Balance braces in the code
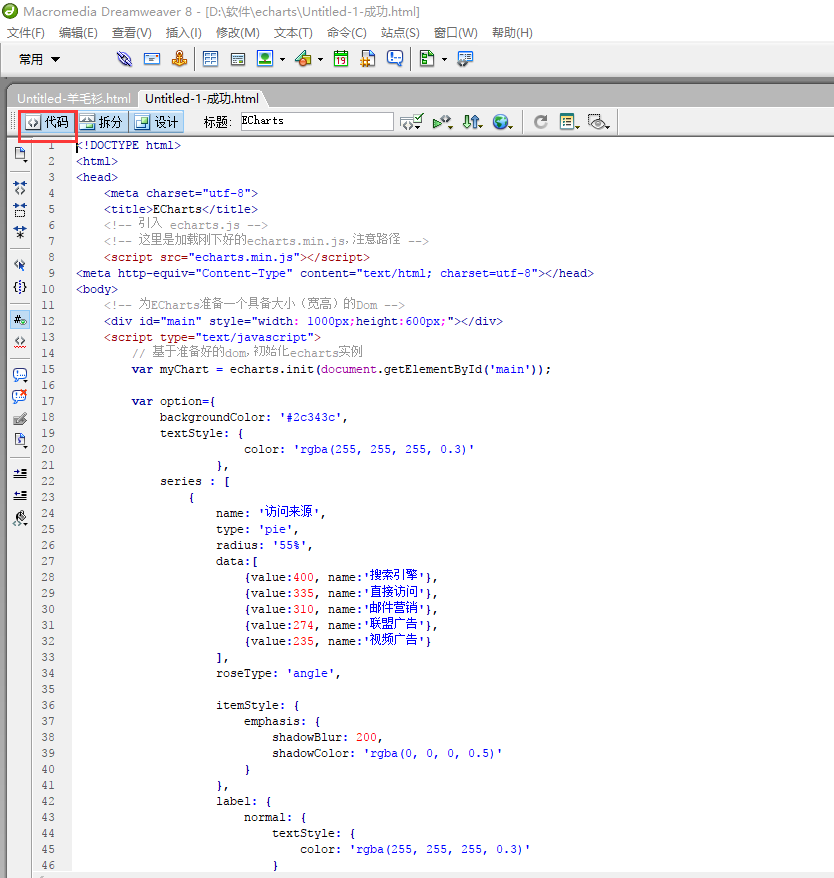 (x=20, y=287)
